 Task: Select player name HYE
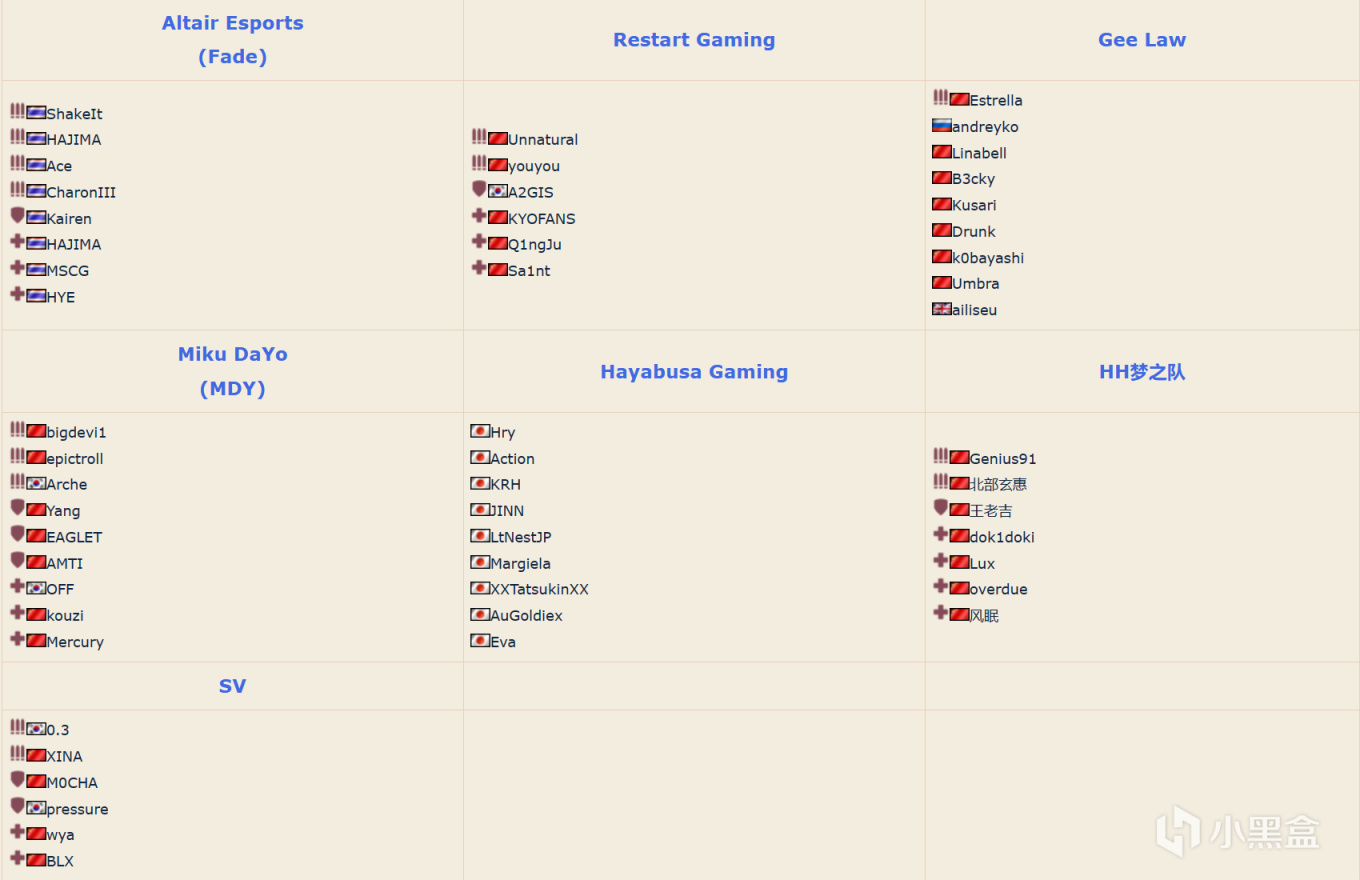(61, 297)
